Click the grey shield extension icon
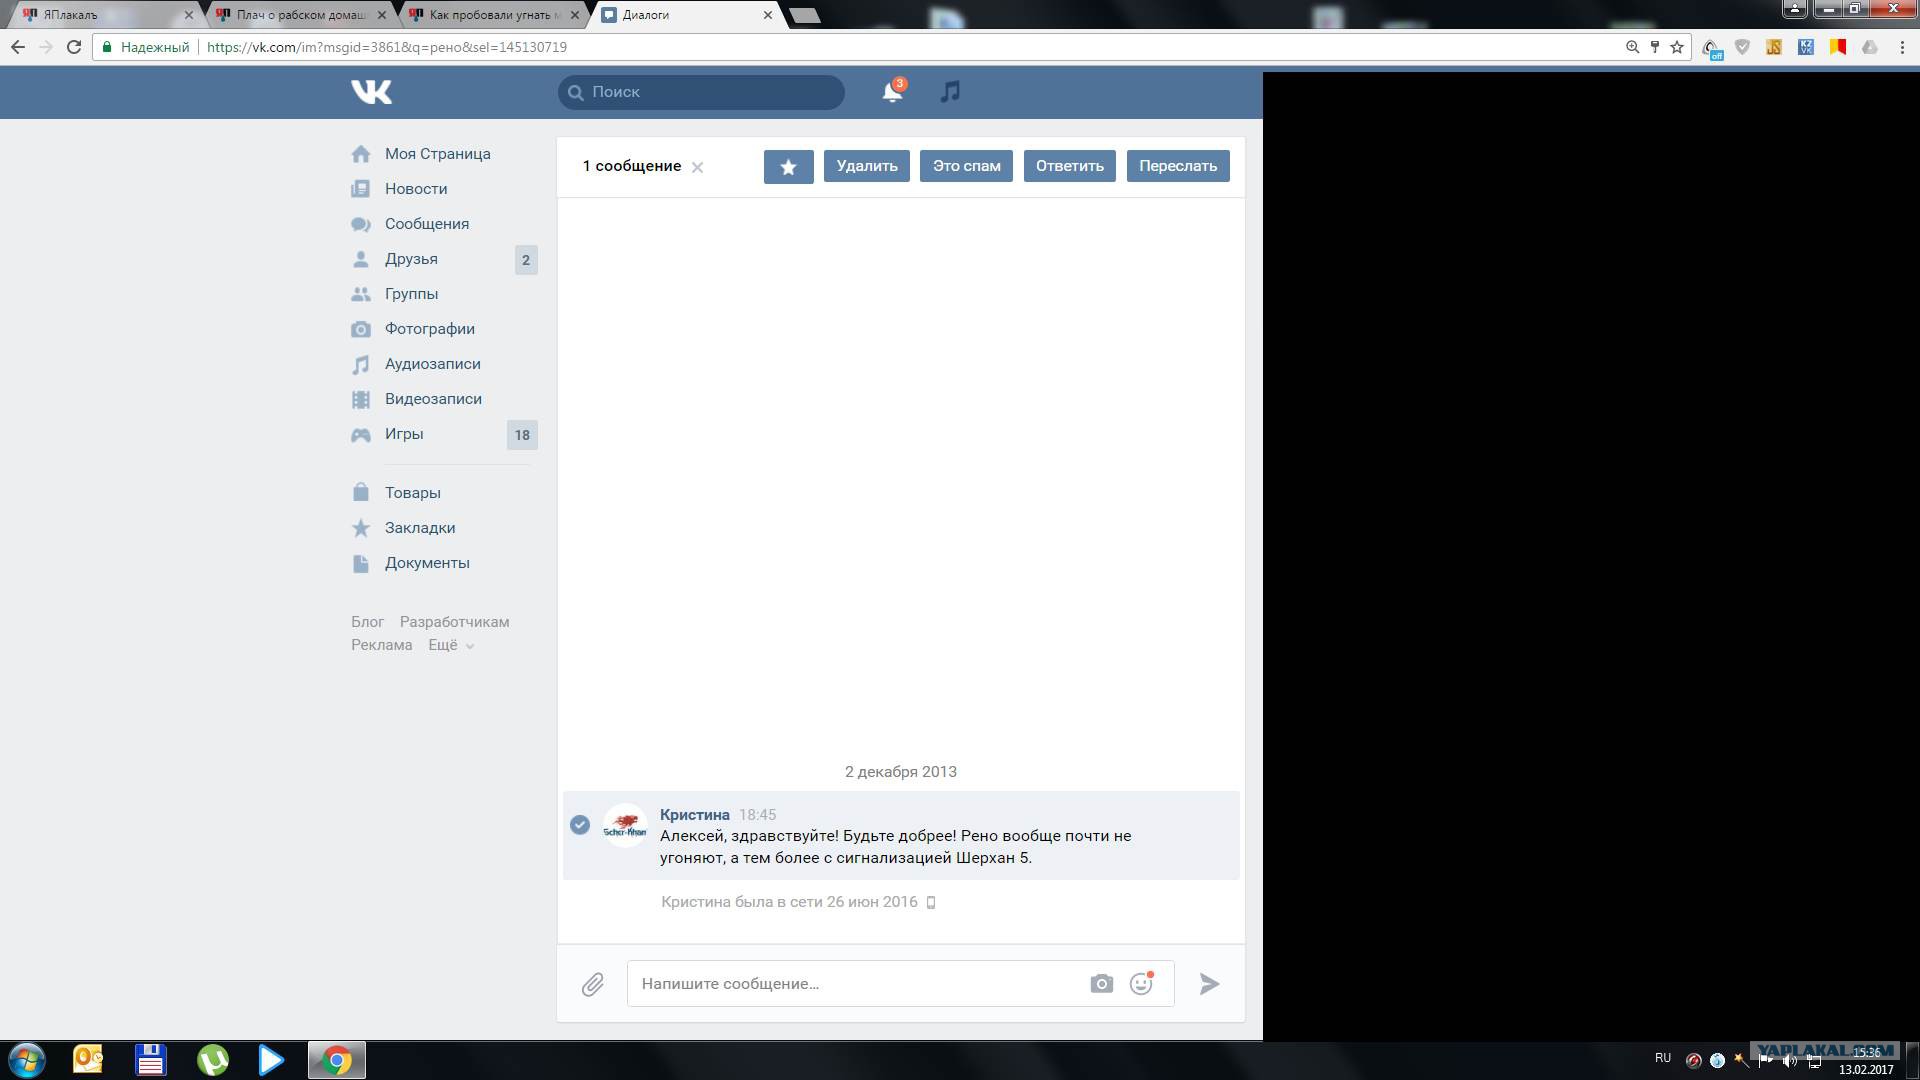 coord(1742,47)
